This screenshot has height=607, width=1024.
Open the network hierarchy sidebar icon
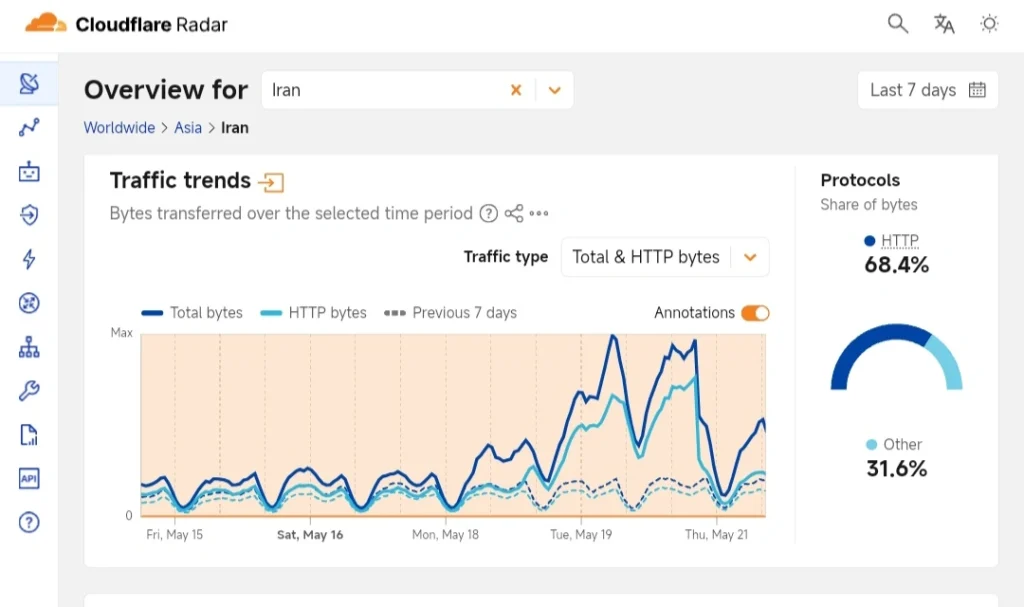29,347
